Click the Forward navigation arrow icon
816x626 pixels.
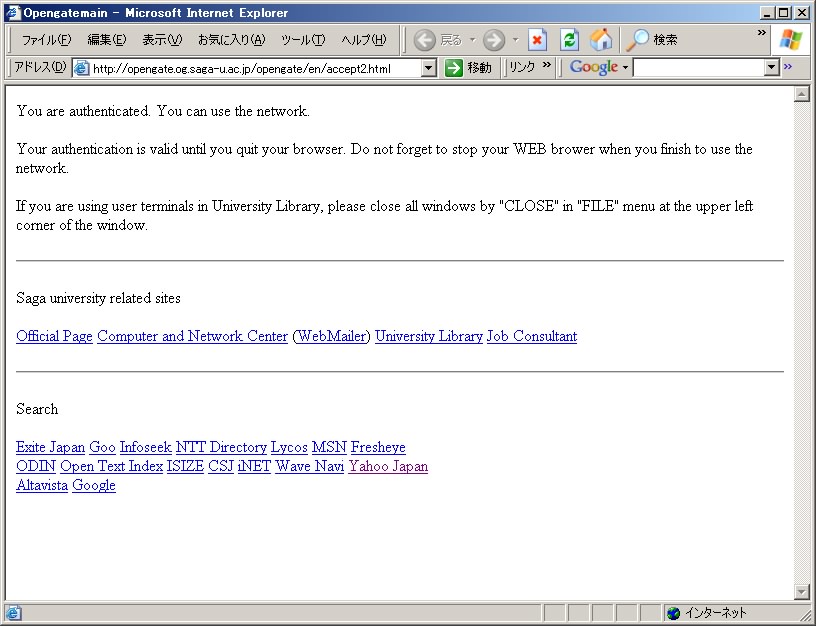pos(493,40)
